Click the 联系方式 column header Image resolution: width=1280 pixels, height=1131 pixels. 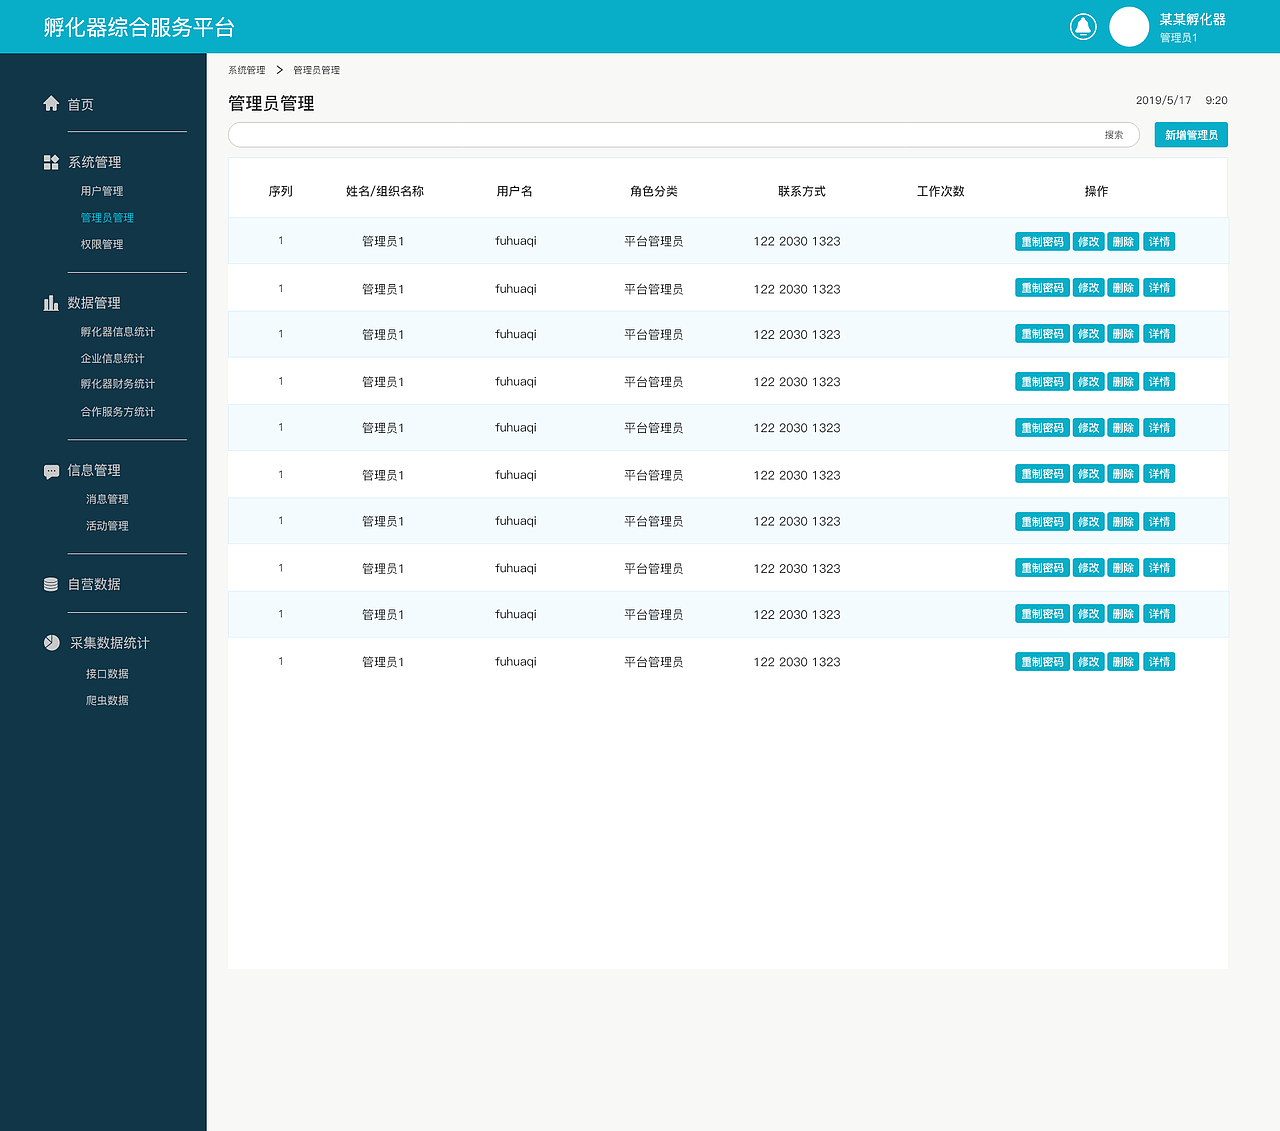click(802, 191)
